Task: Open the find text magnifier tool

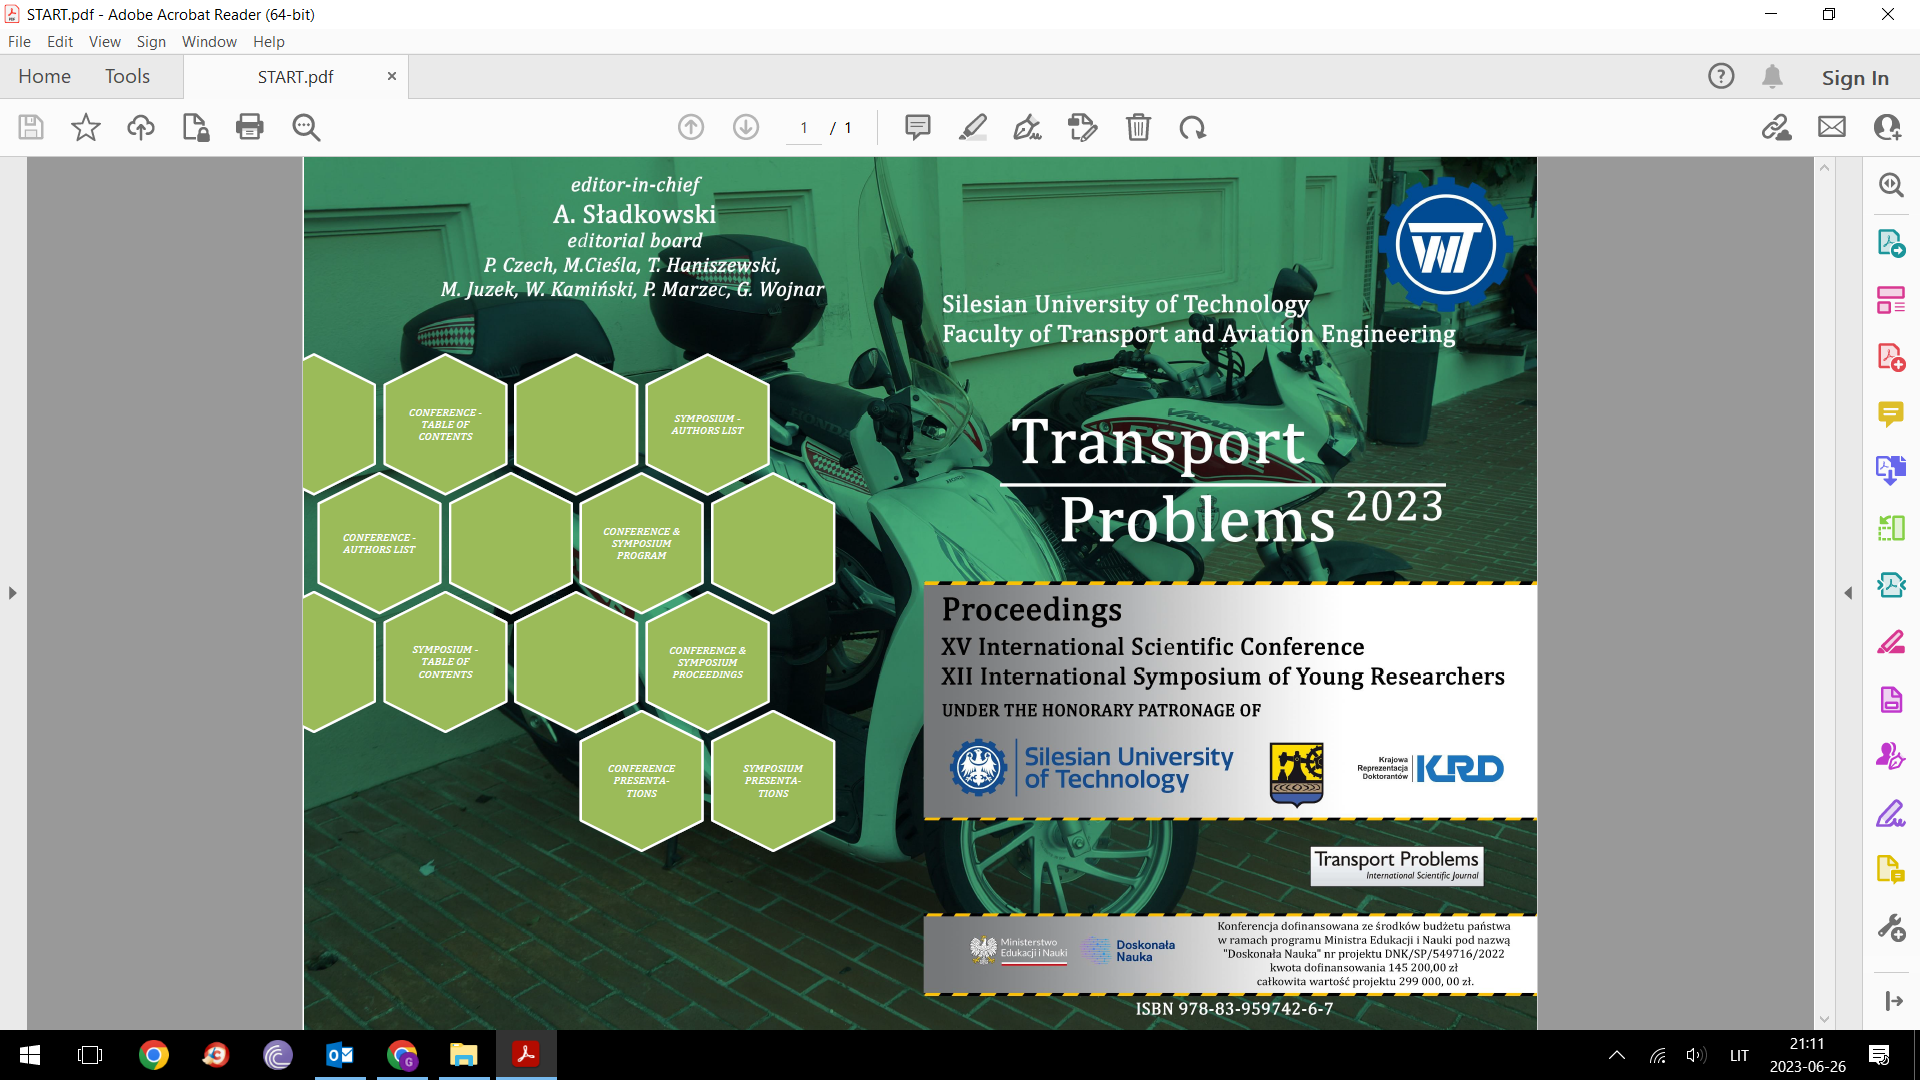Action: pos(306,127)
